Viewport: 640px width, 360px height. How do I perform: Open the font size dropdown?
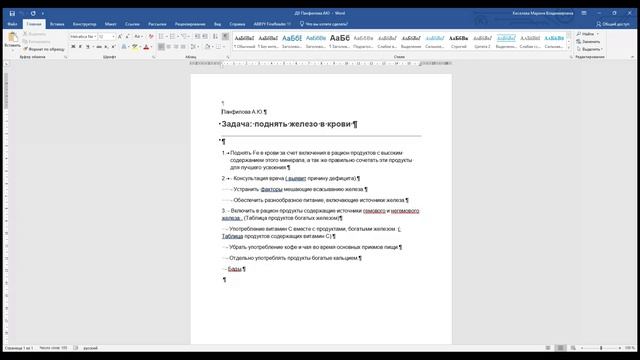tap(113, 37)
